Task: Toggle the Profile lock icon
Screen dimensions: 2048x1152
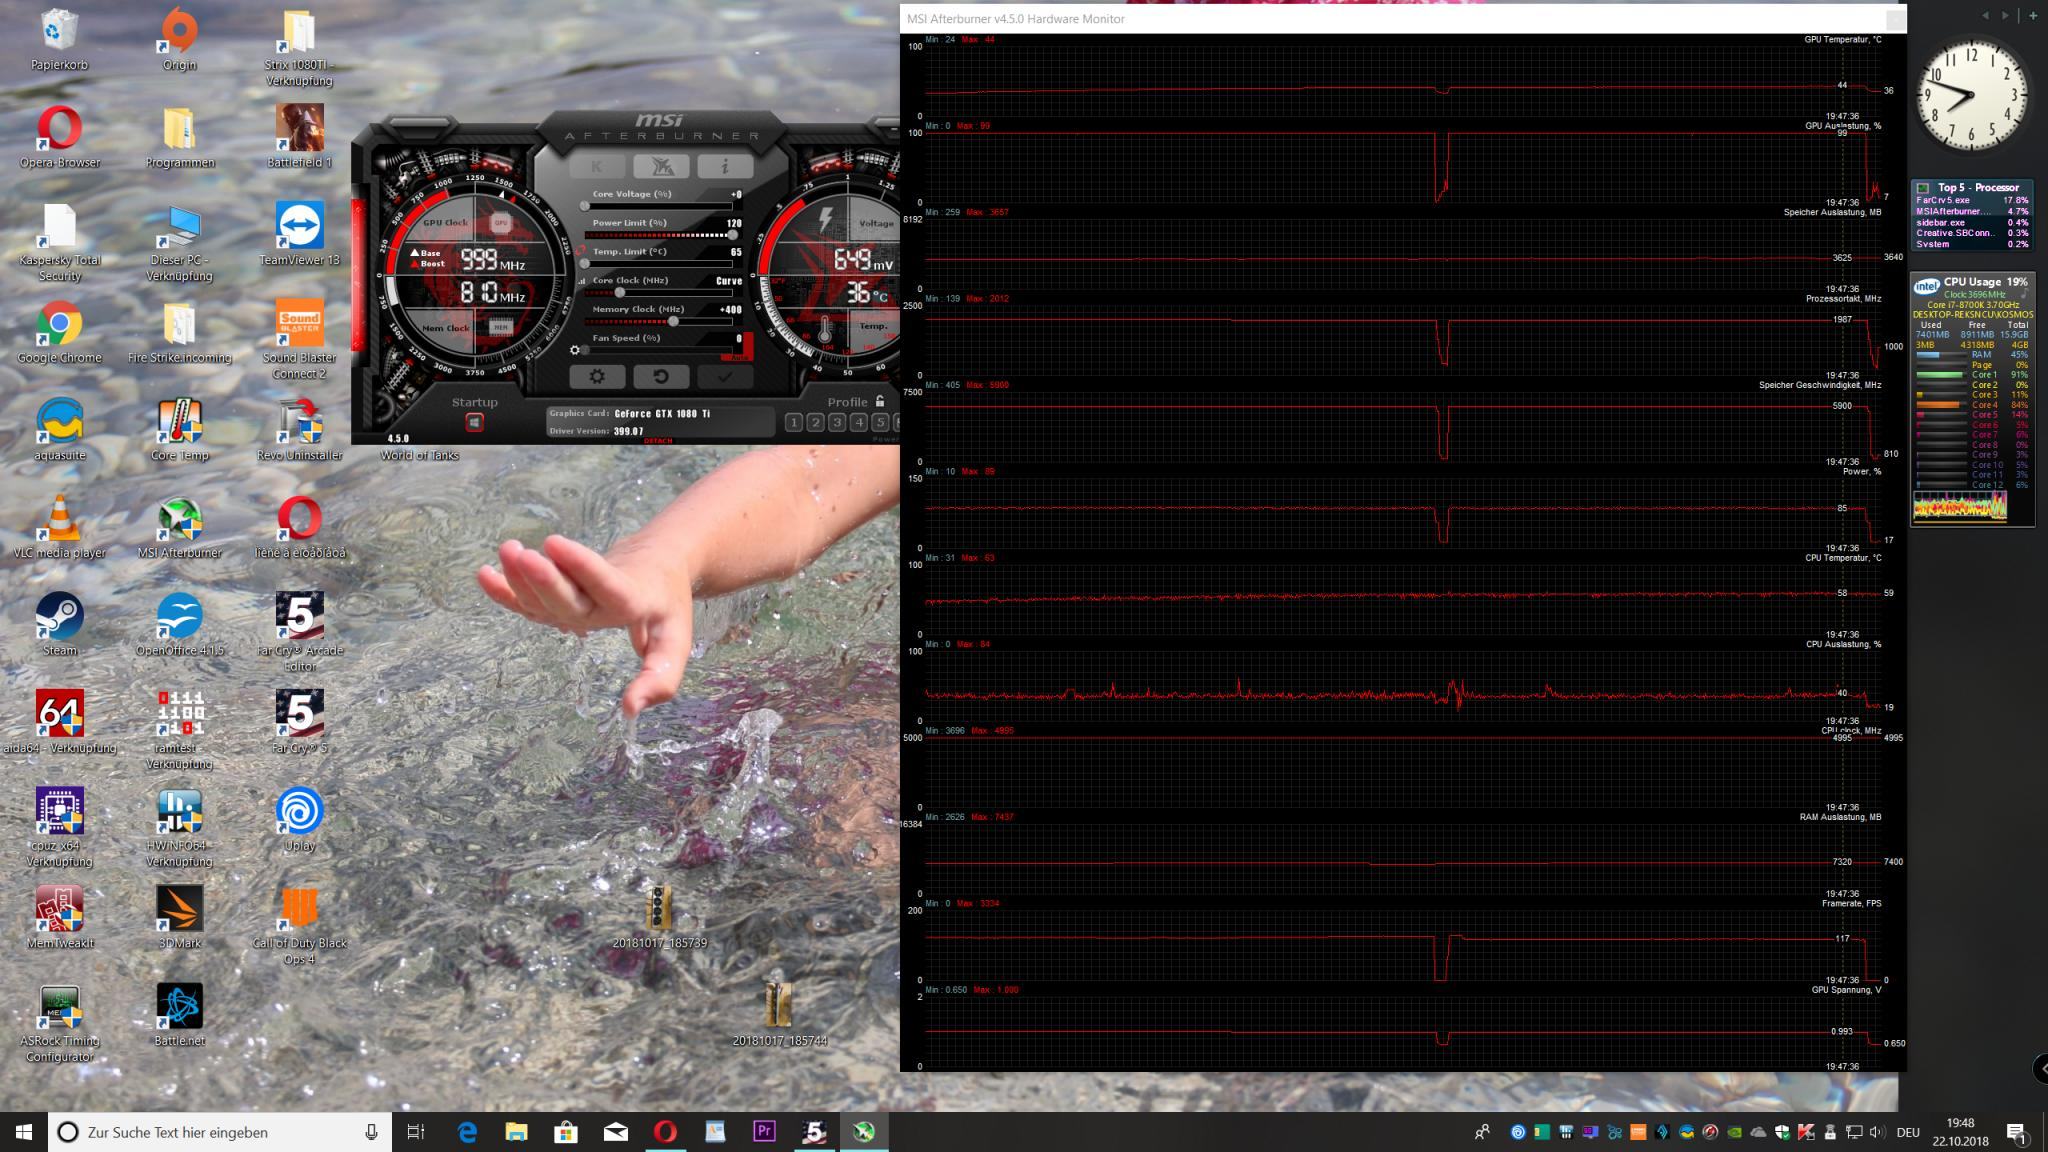Action: pyautogui.click(x=880, y=401)
